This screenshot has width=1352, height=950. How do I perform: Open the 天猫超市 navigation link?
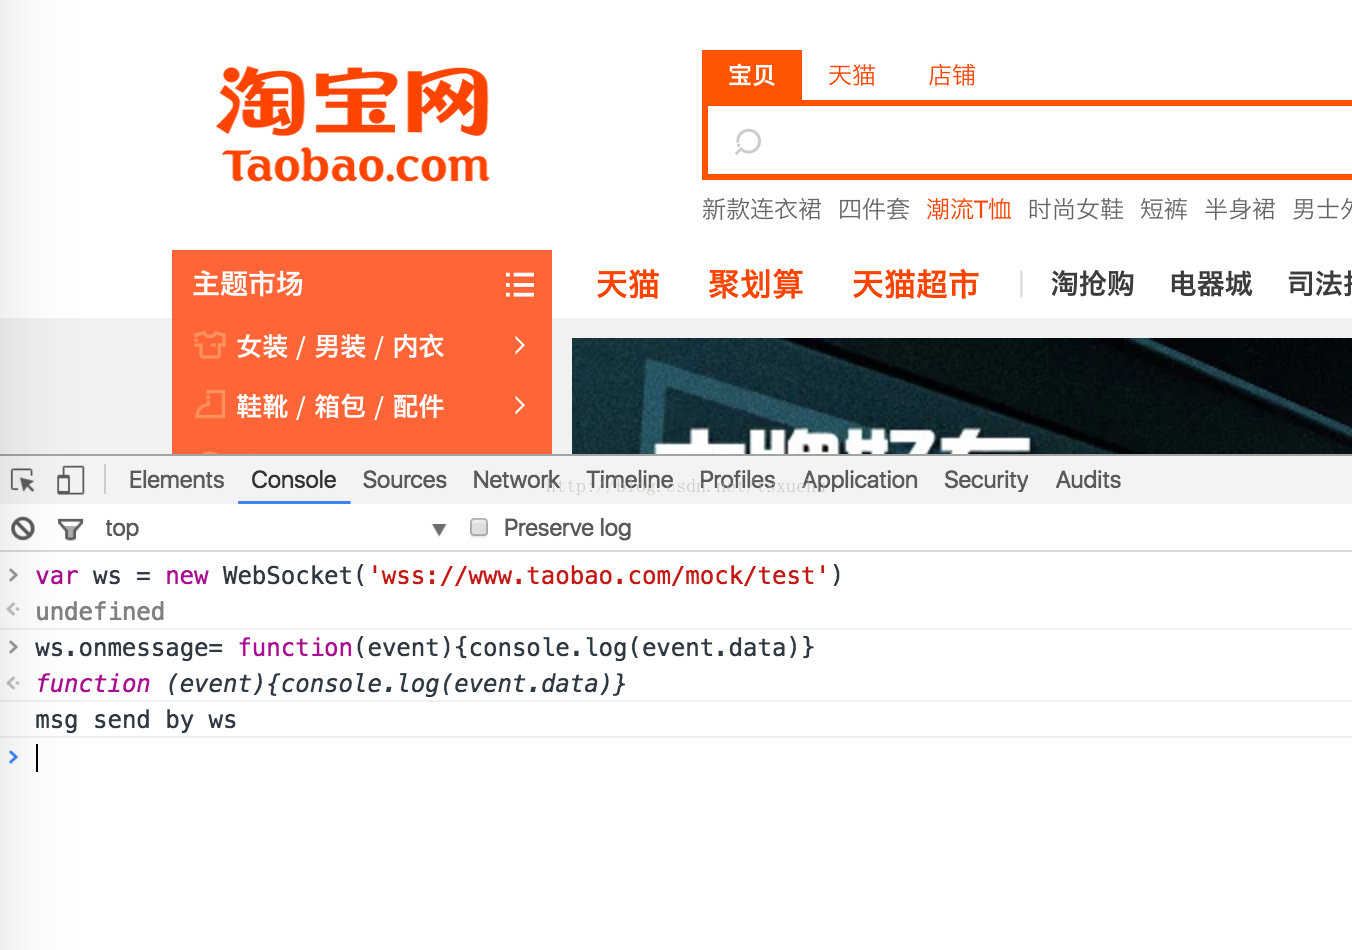point(915,285)
